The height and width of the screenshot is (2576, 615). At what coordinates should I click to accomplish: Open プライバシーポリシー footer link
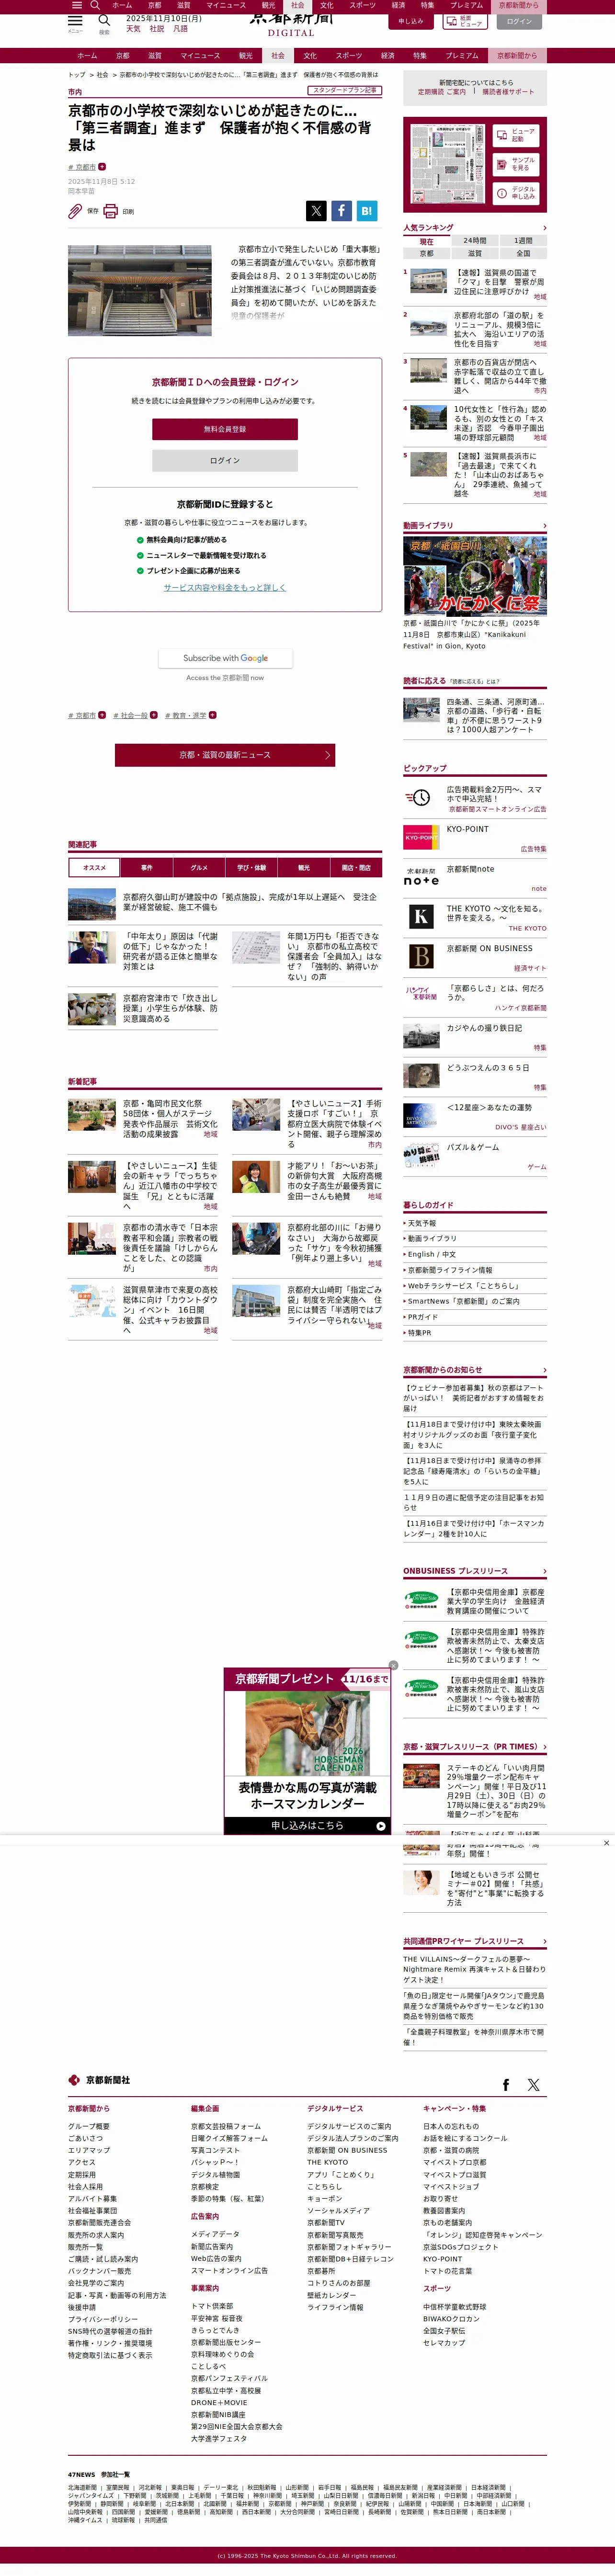(x=103, y=2319)
